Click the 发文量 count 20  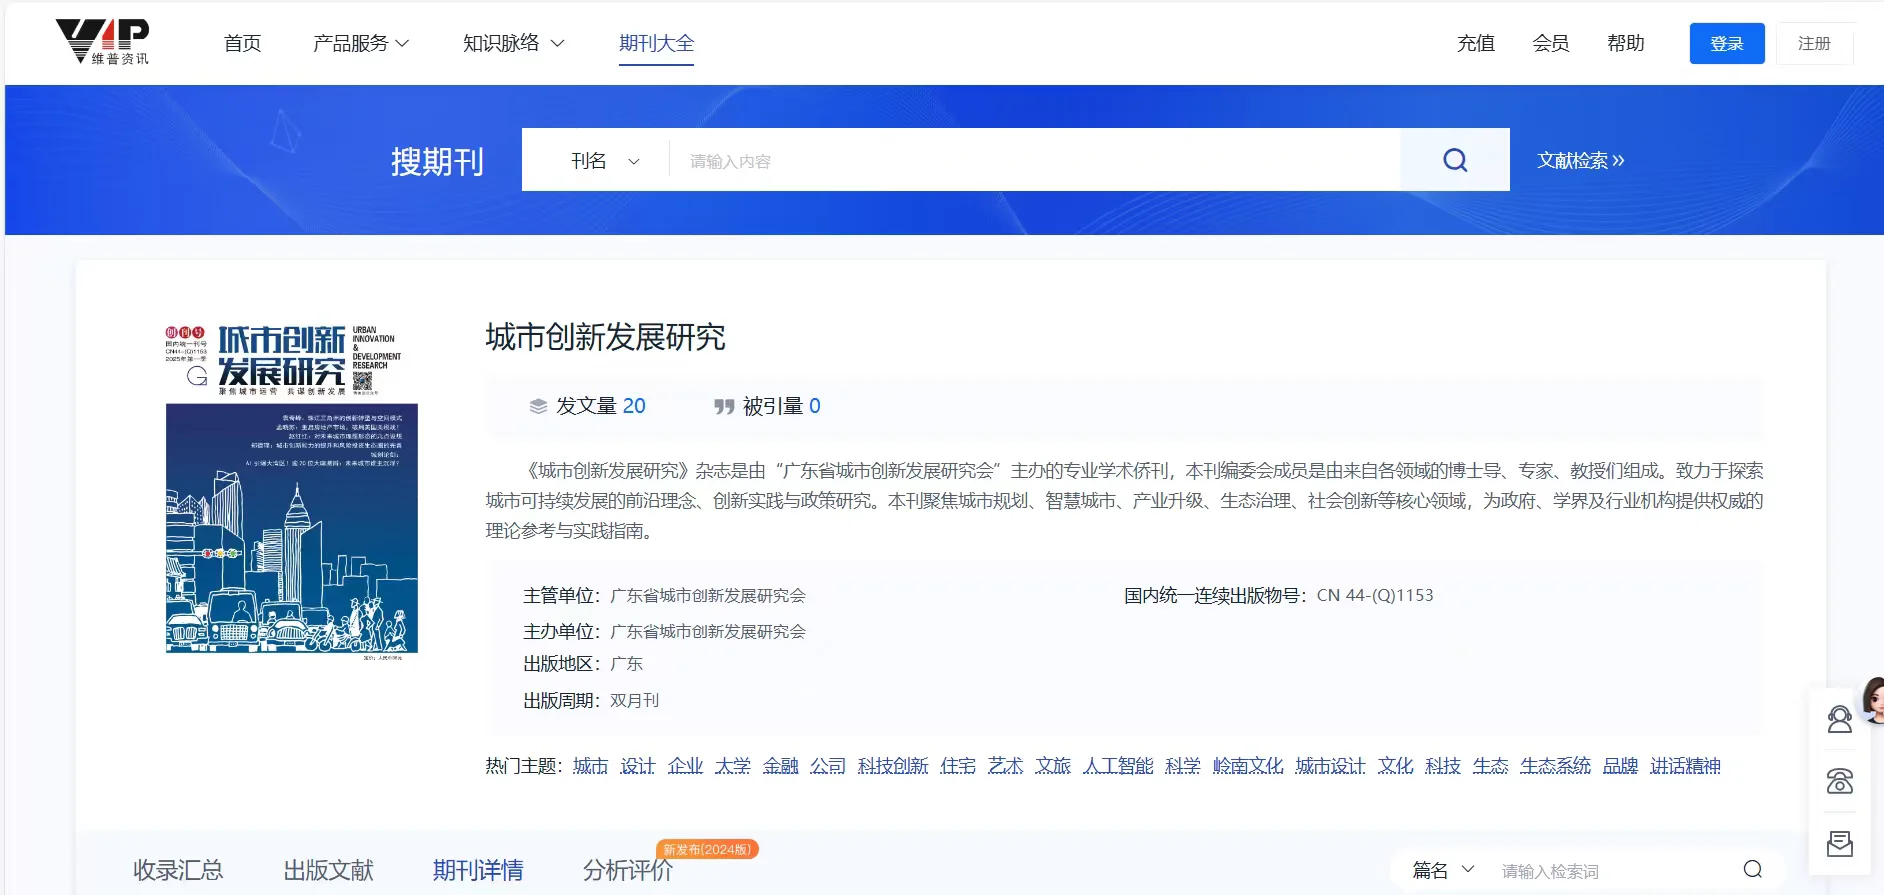pyautogui.click(x=634, y=406)
